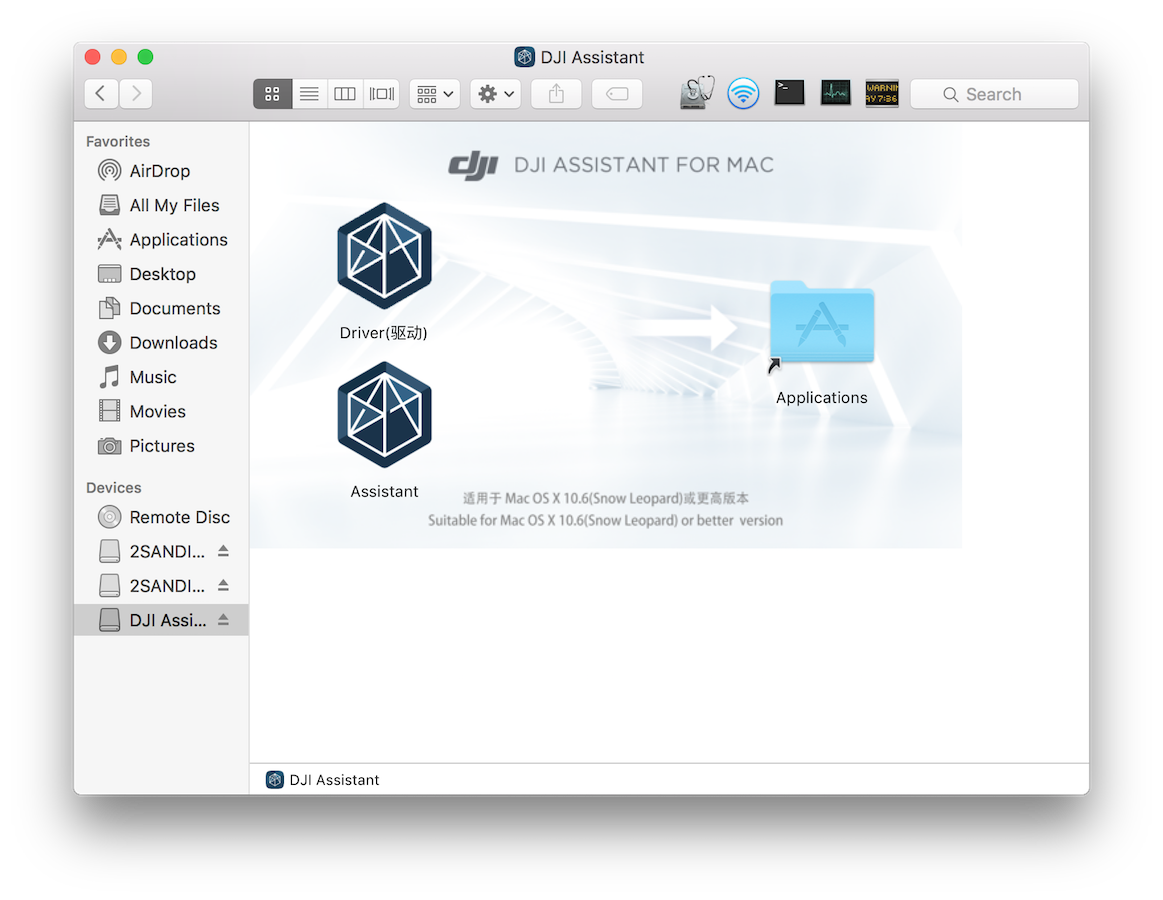Open the Console warning-log toolbar icon

(x=882, y=93)
